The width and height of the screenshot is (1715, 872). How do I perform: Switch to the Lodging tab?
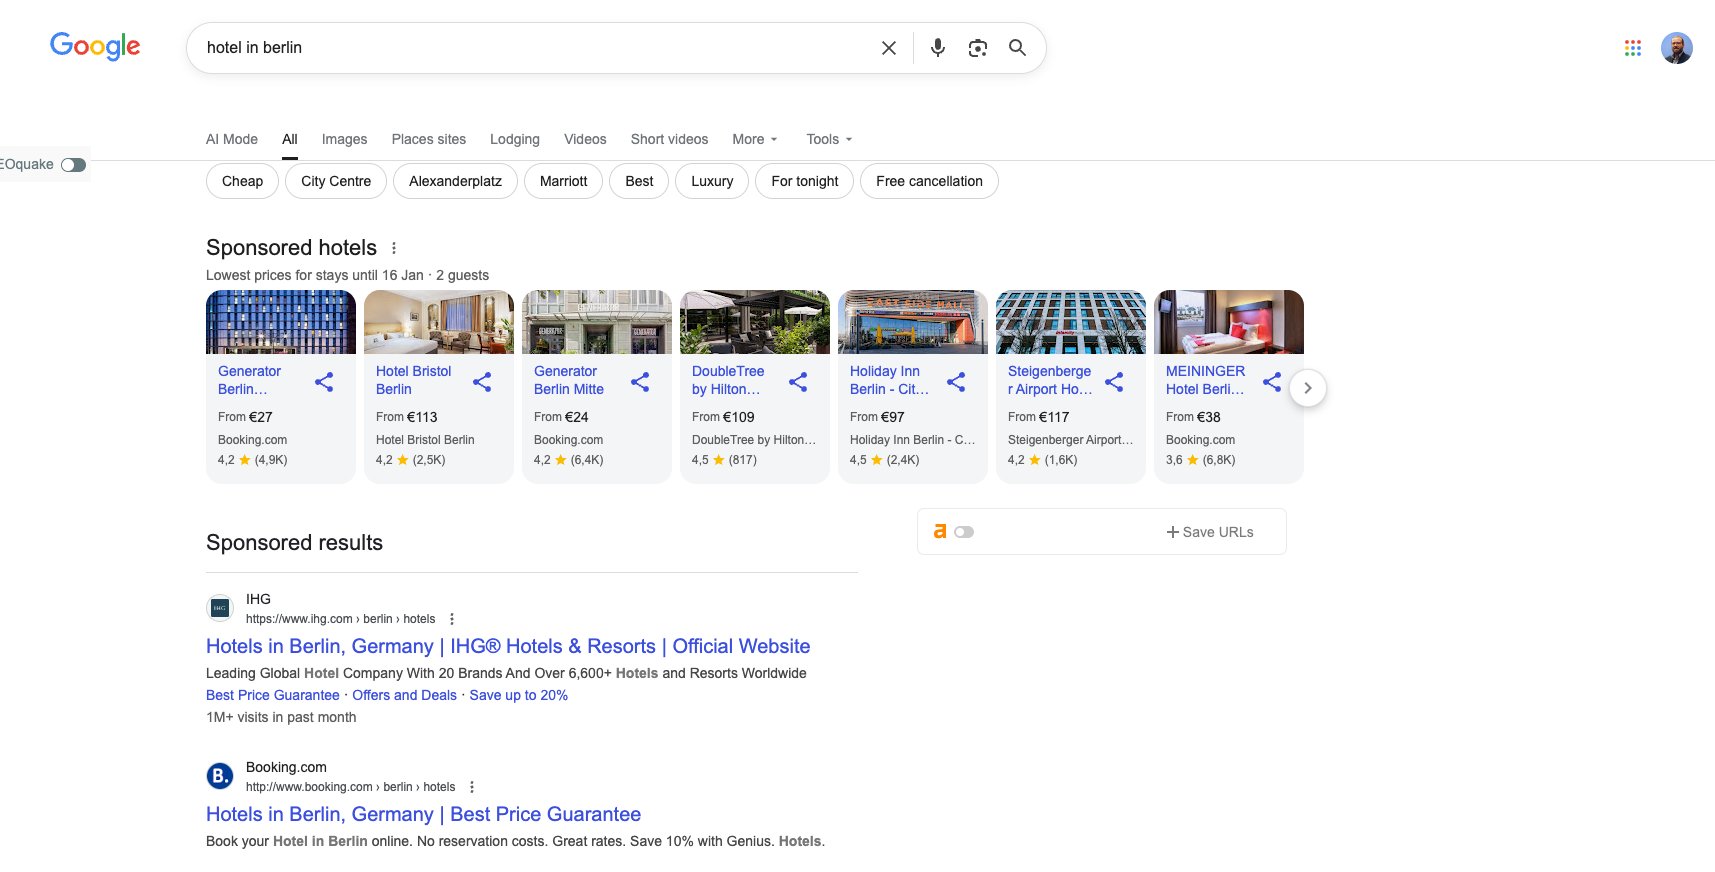tap(514, 139)
